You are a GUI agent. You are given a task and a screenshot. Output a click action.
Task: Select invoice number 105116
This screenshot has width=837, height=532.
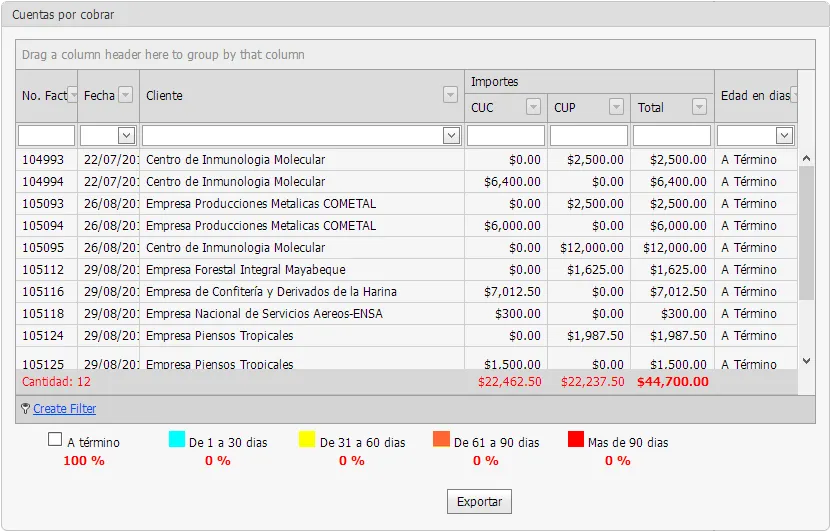point(43,291)
